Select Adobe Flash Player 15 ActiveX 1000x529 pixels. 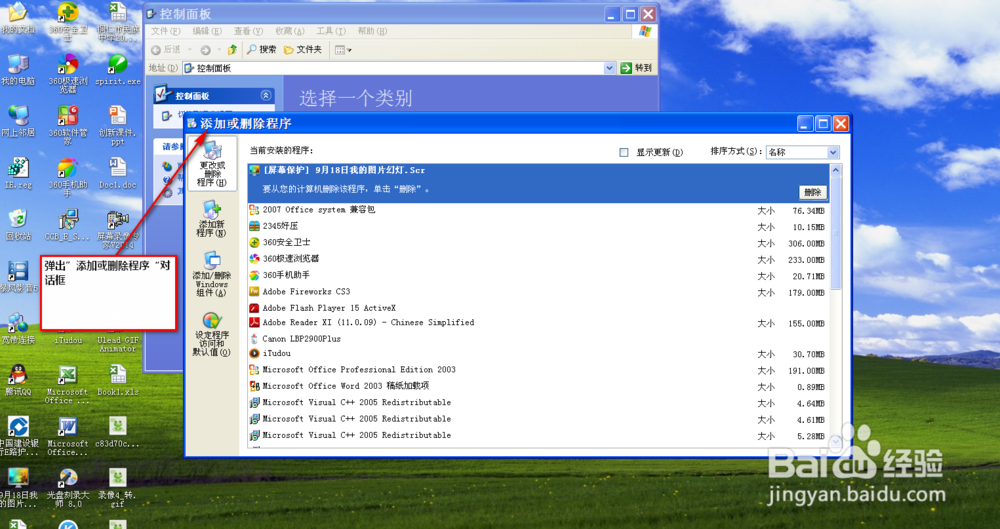[539, 308]
